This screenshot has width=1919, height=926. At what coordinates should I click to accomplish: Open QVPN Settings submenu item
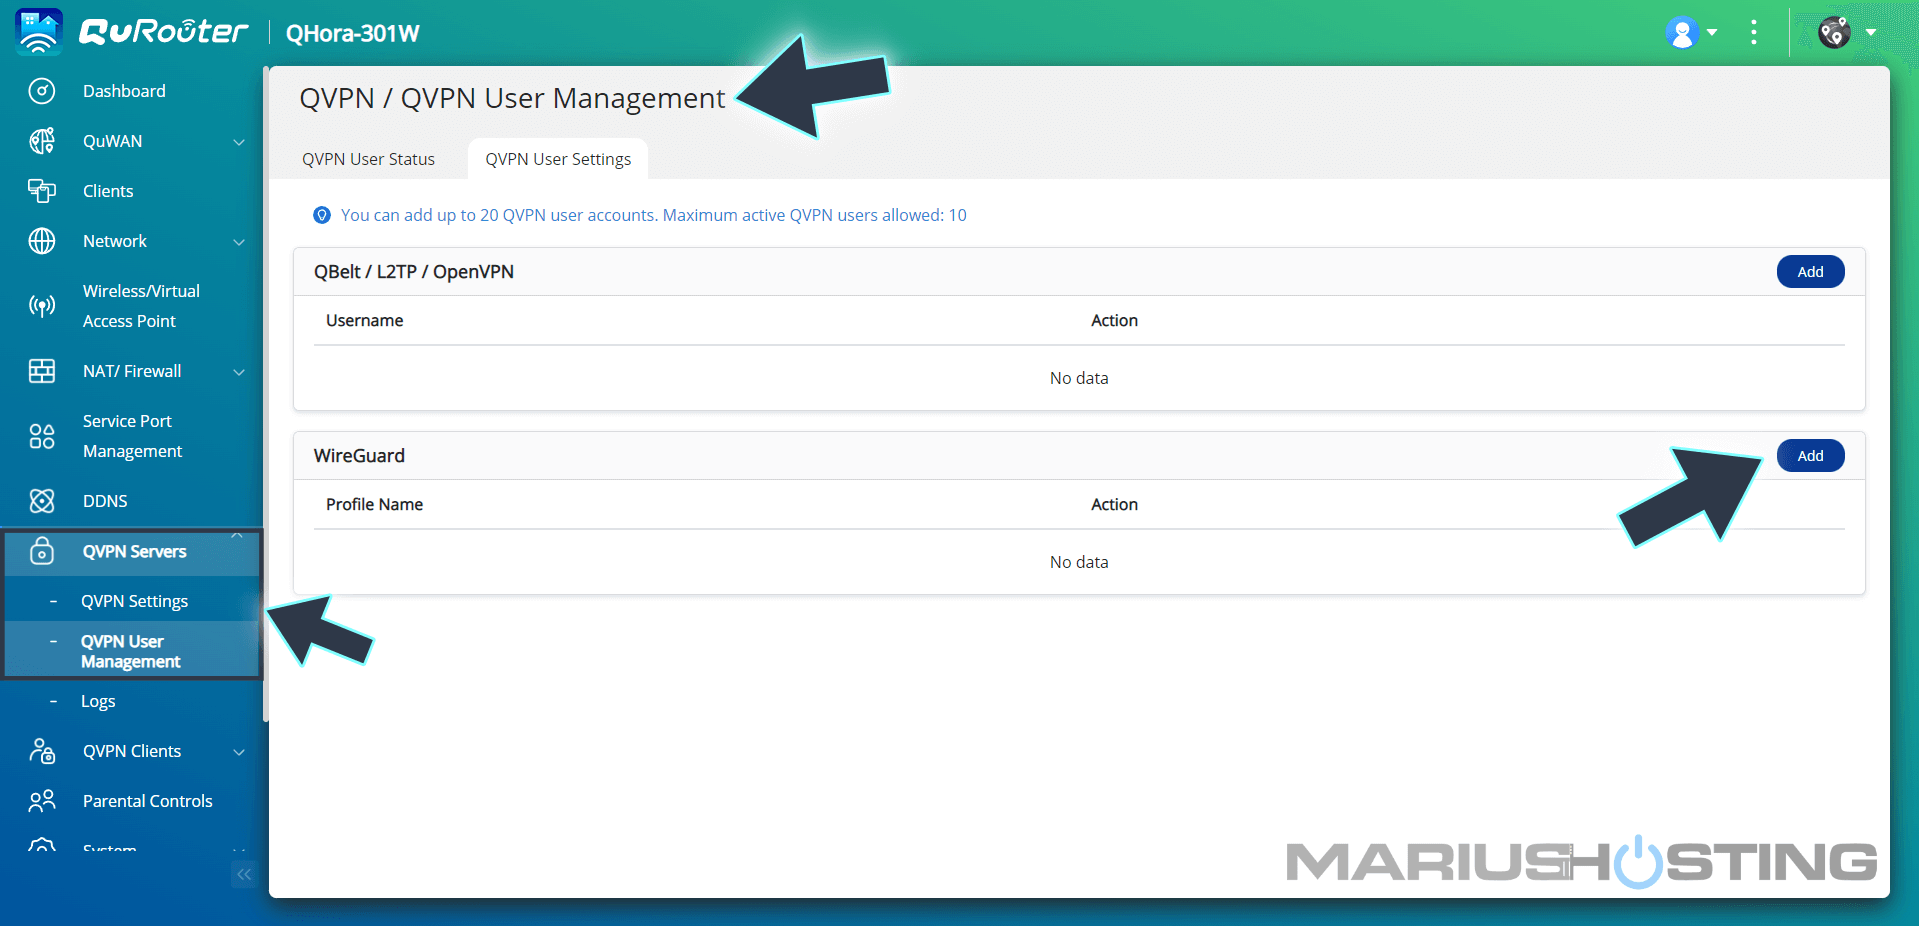[133, 601]
